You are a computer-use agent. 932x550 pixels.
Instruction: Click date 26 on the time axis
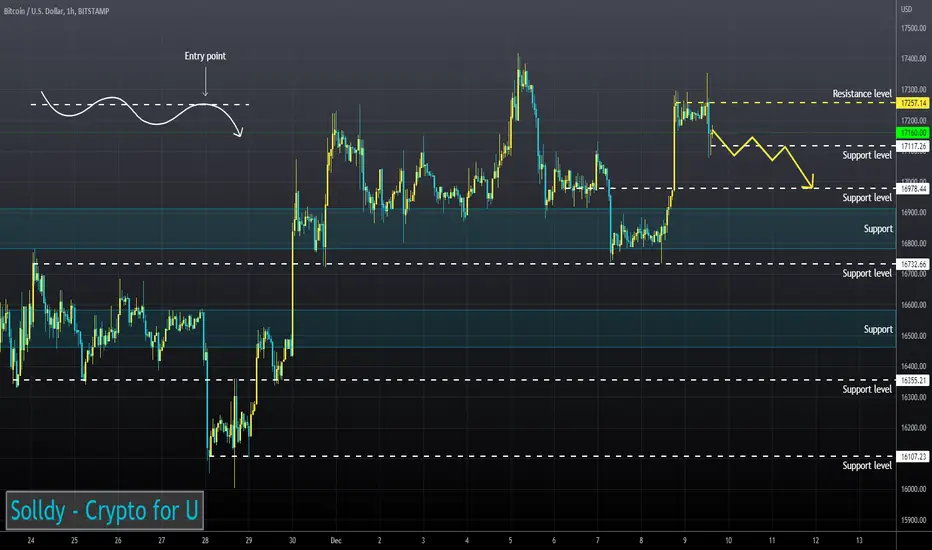tap(118, 540)
